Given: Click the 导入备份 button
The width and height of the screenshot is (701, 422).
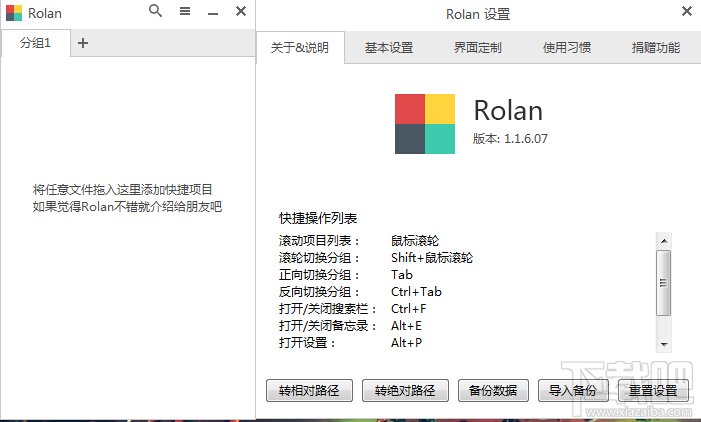Looking at the screenshot, I should pos(573,391).
